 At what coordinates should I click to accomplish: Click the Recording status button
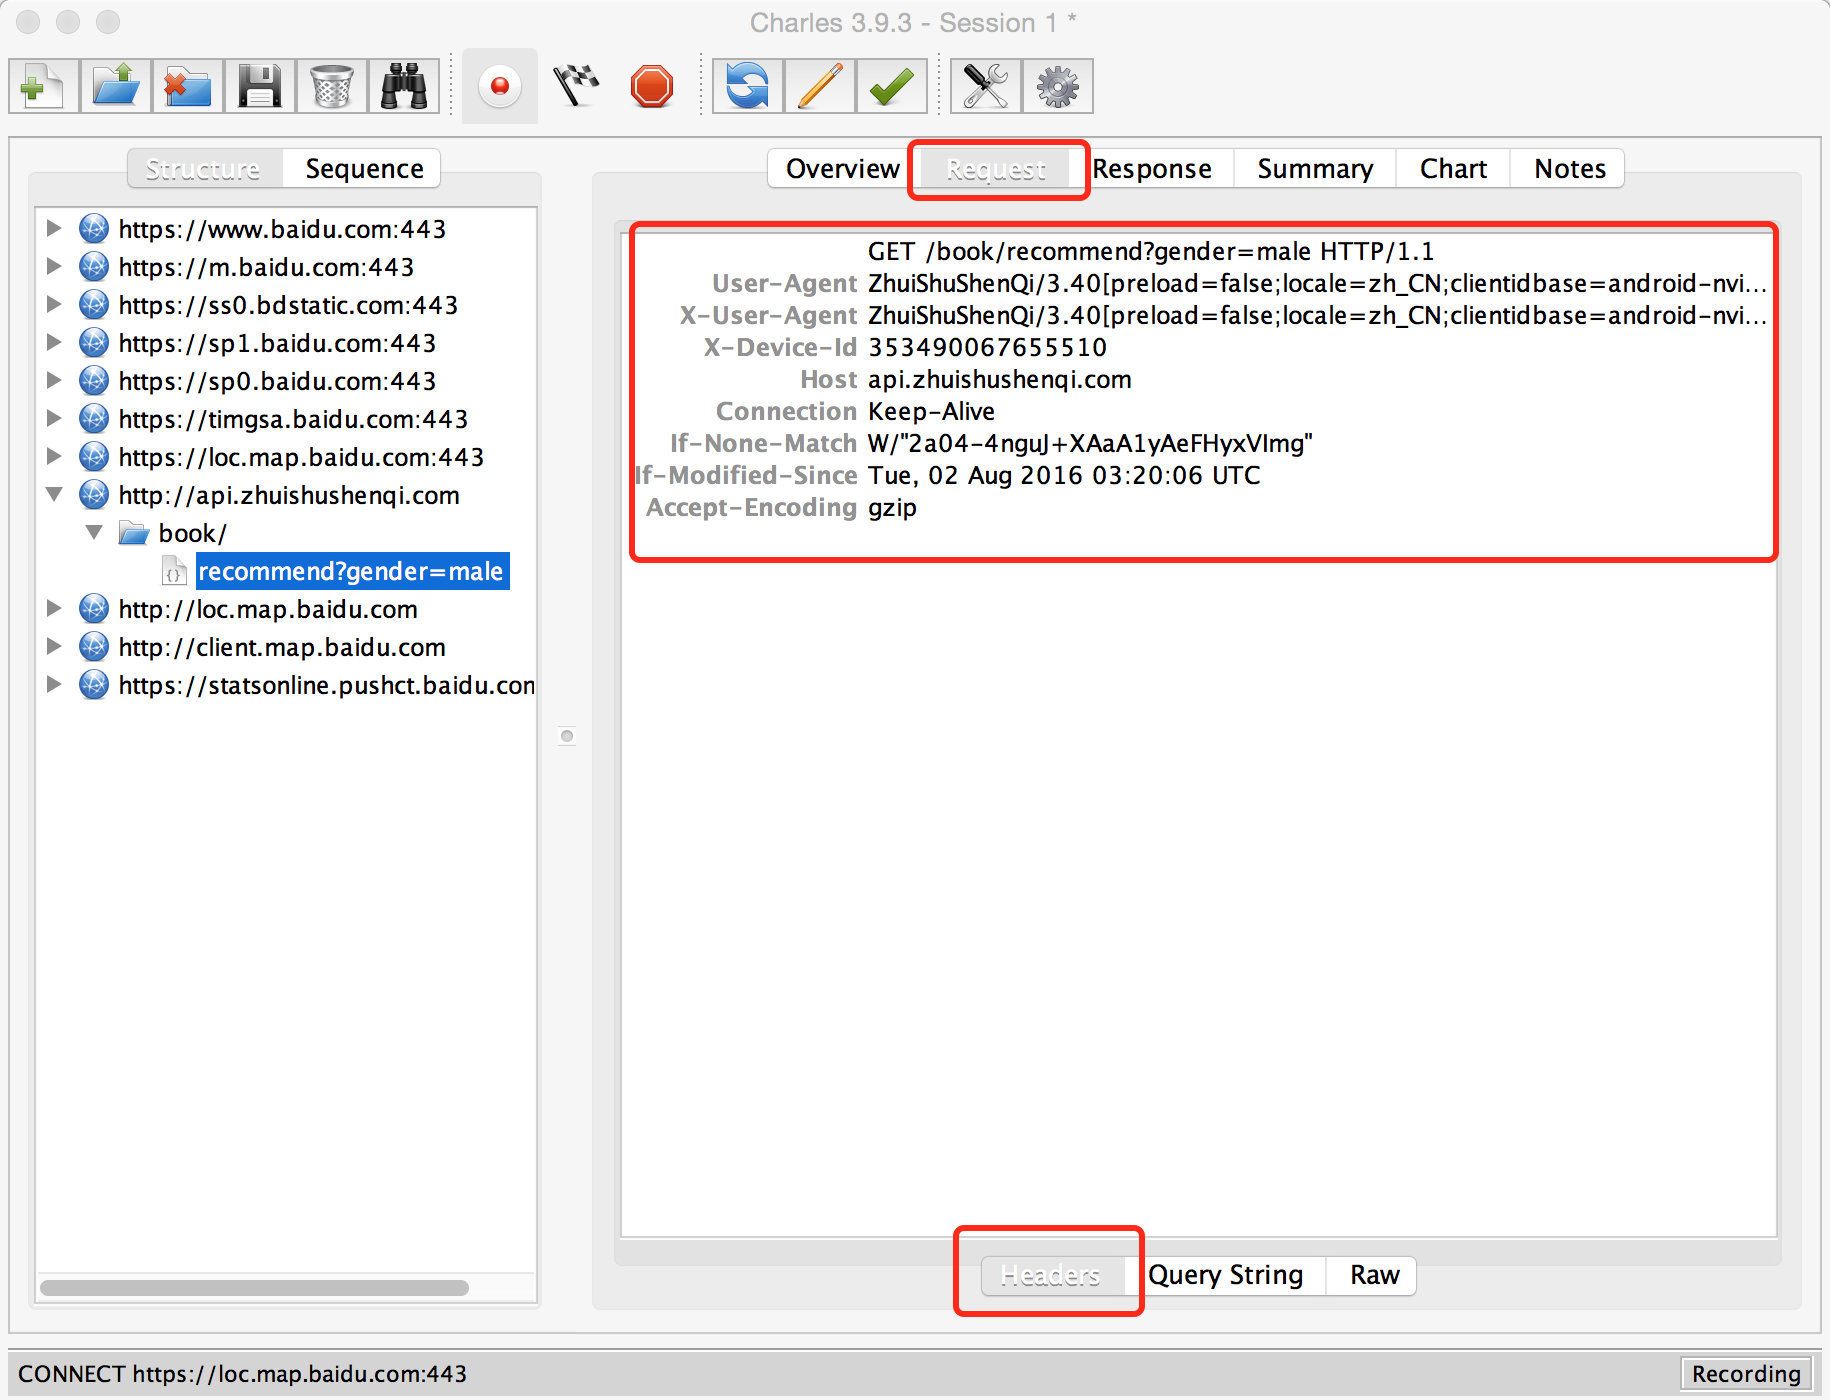coord(1745,1374)
